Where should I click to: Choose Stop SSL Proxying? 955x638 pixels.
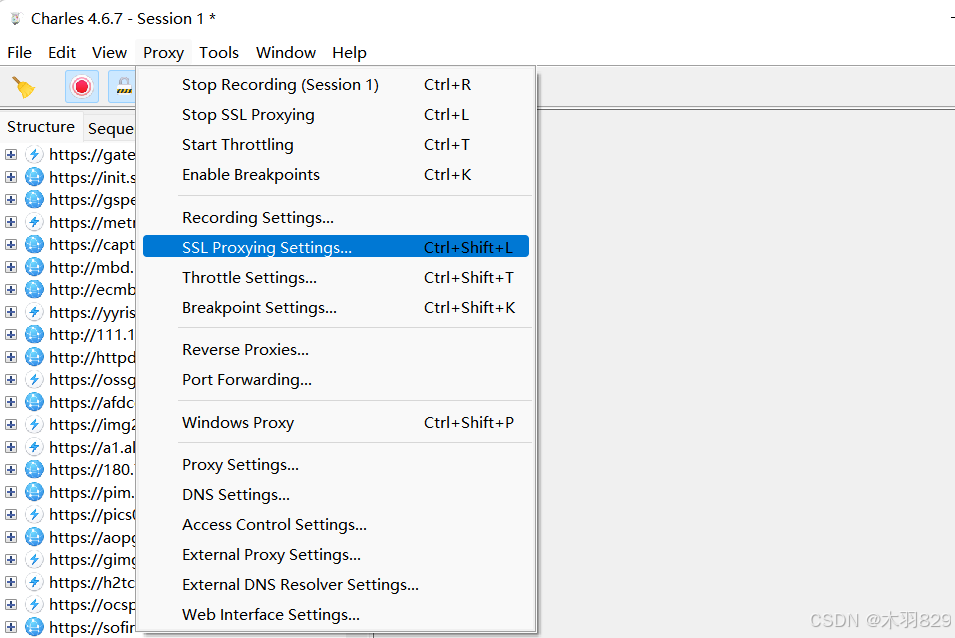(x=336, y=114)
